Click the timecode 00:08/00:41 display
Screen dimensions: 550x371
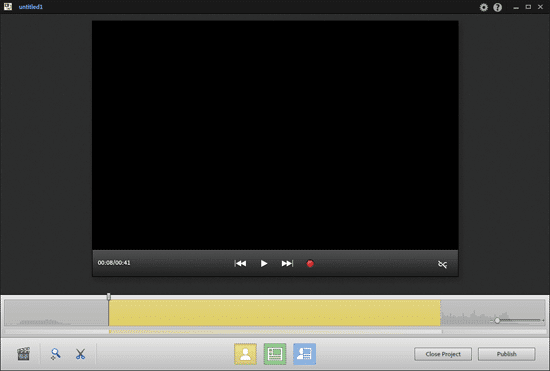(x=114, y=263)
